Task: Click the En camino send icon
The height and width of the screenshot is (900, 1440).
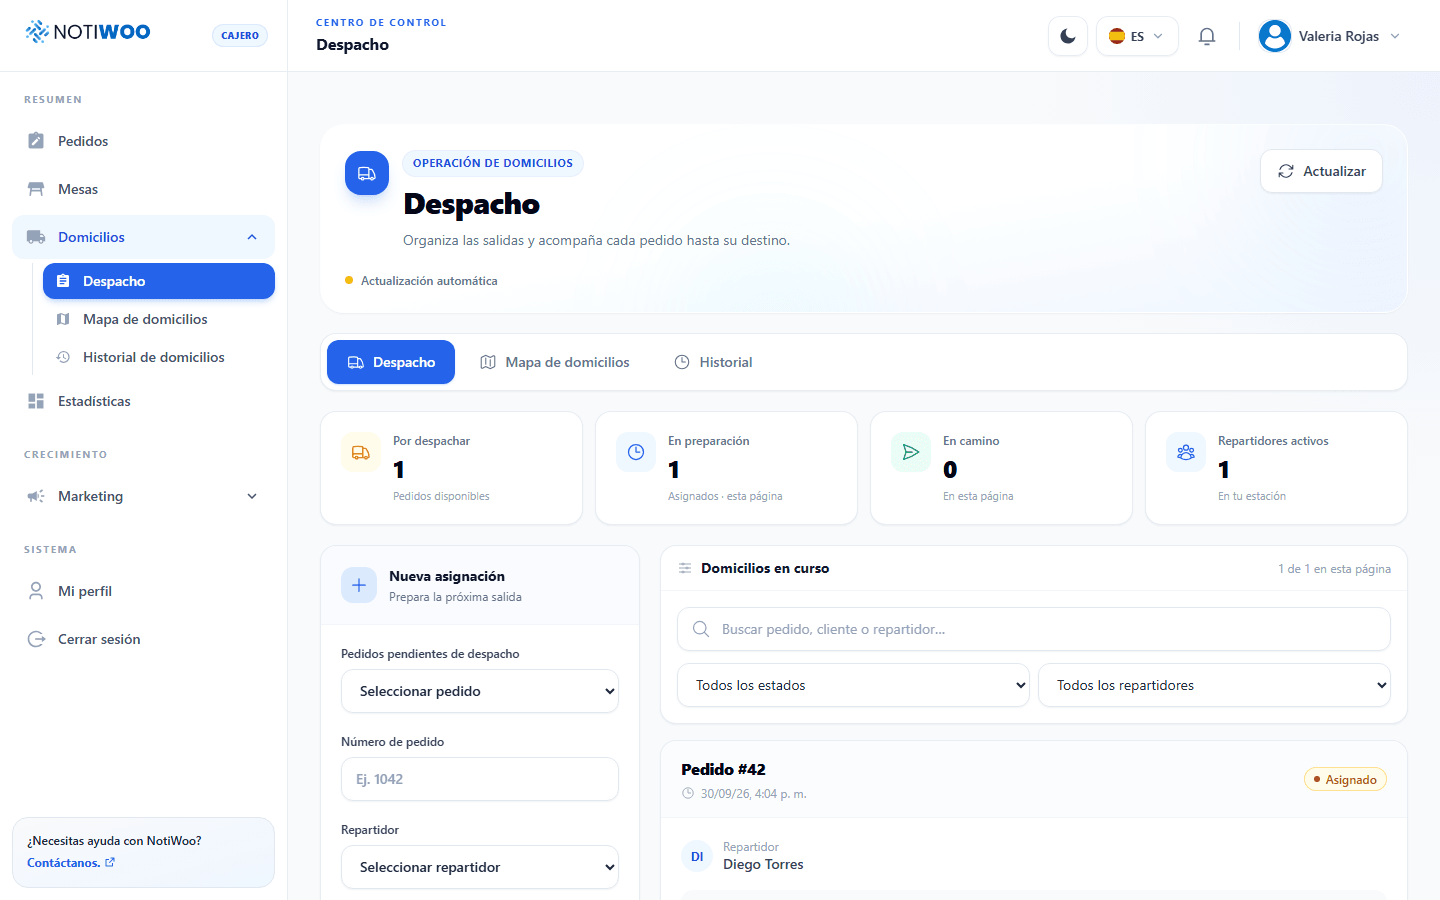Action: point(911,452)
